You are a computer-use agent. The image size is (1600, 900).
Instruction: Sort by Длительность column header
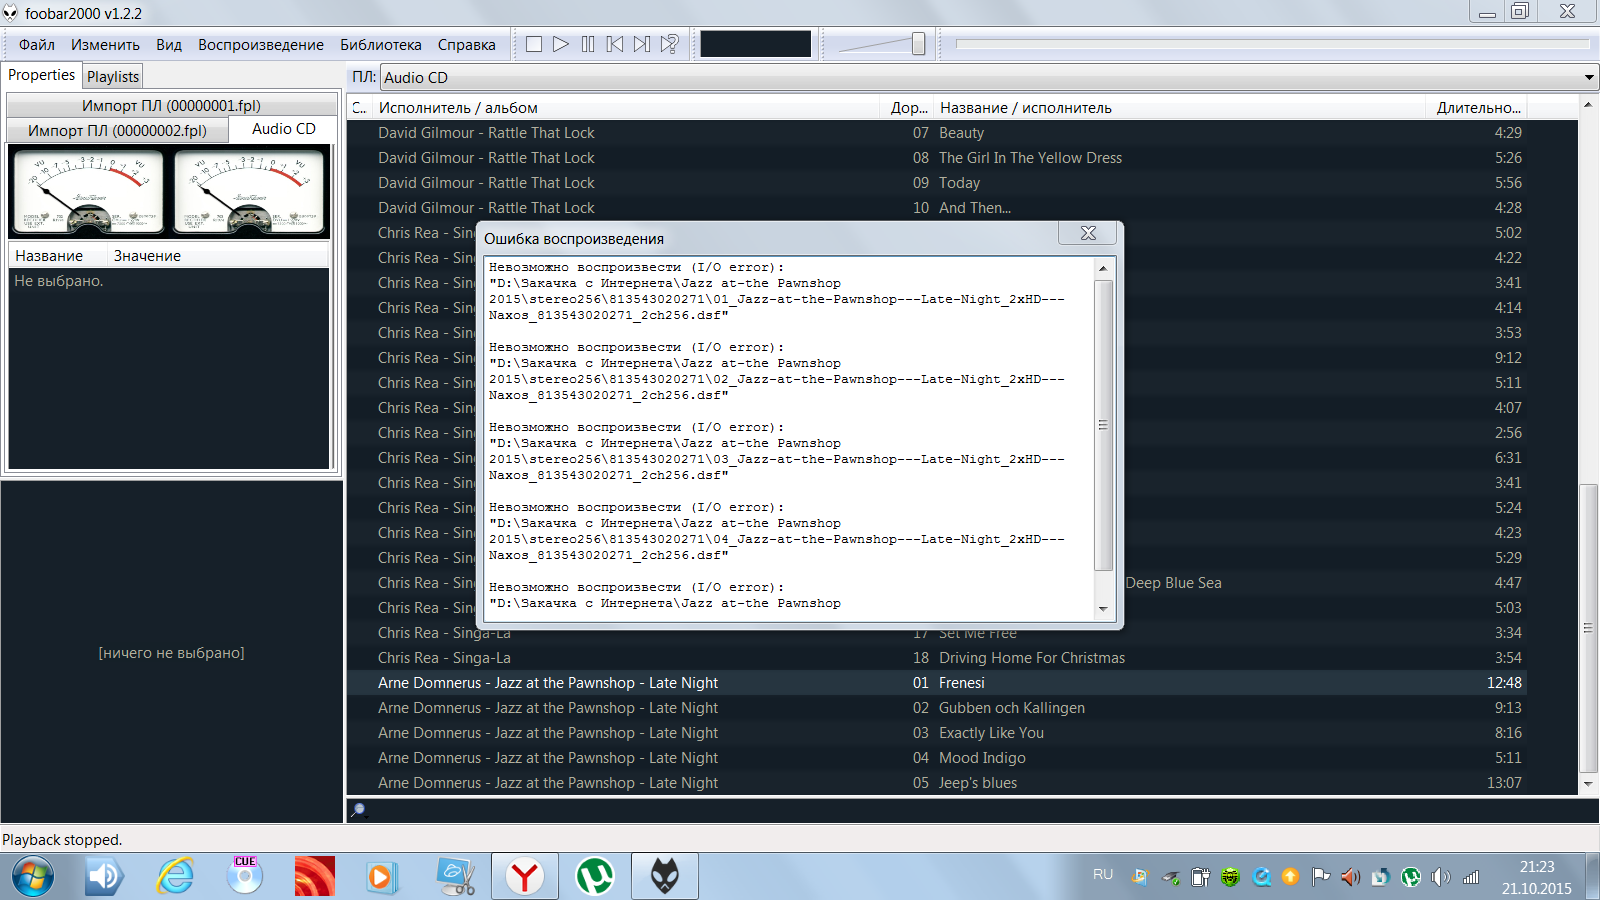[x=1477, y=108]
